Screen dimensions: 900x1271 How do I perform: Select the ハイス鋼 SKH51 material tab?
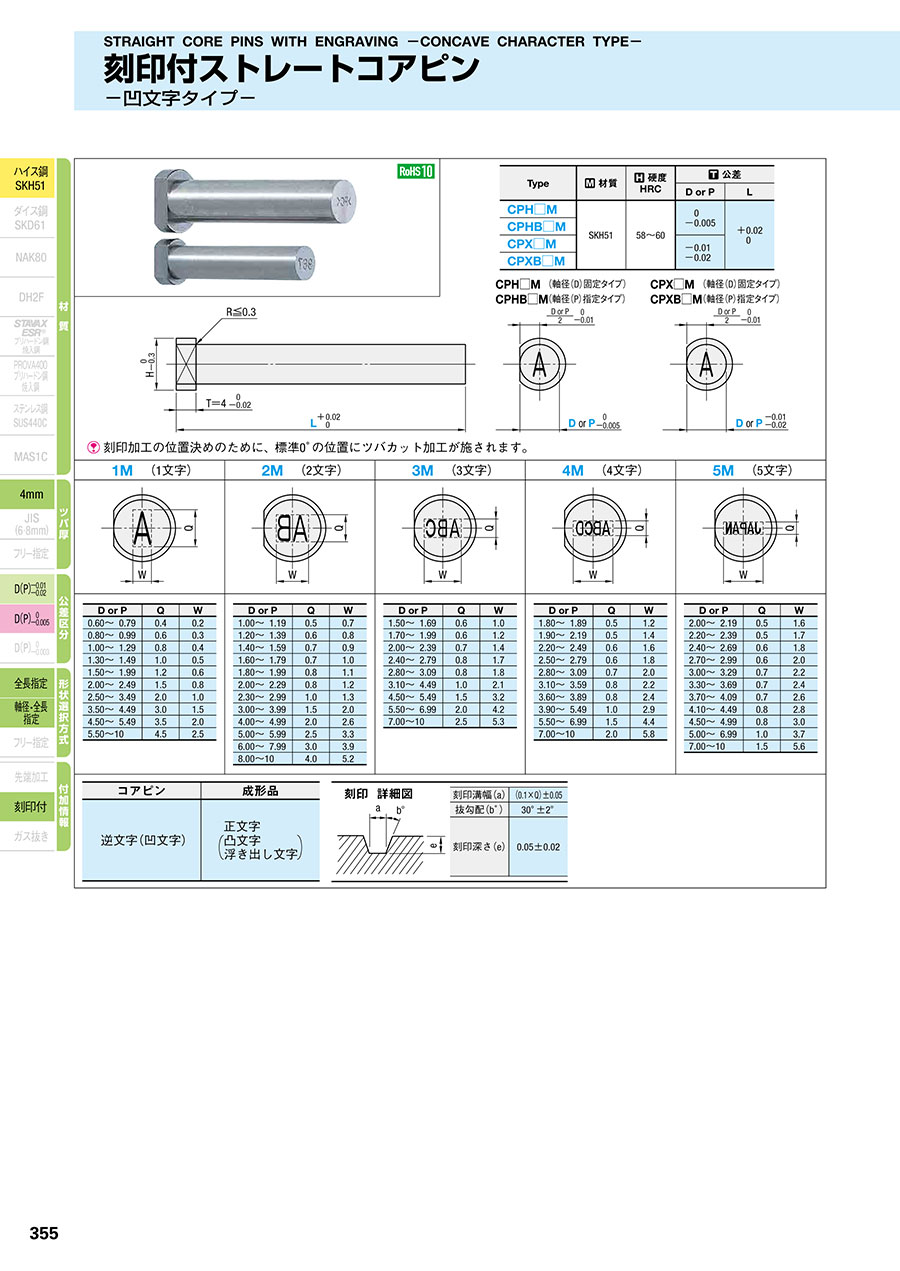coord(28,178)
